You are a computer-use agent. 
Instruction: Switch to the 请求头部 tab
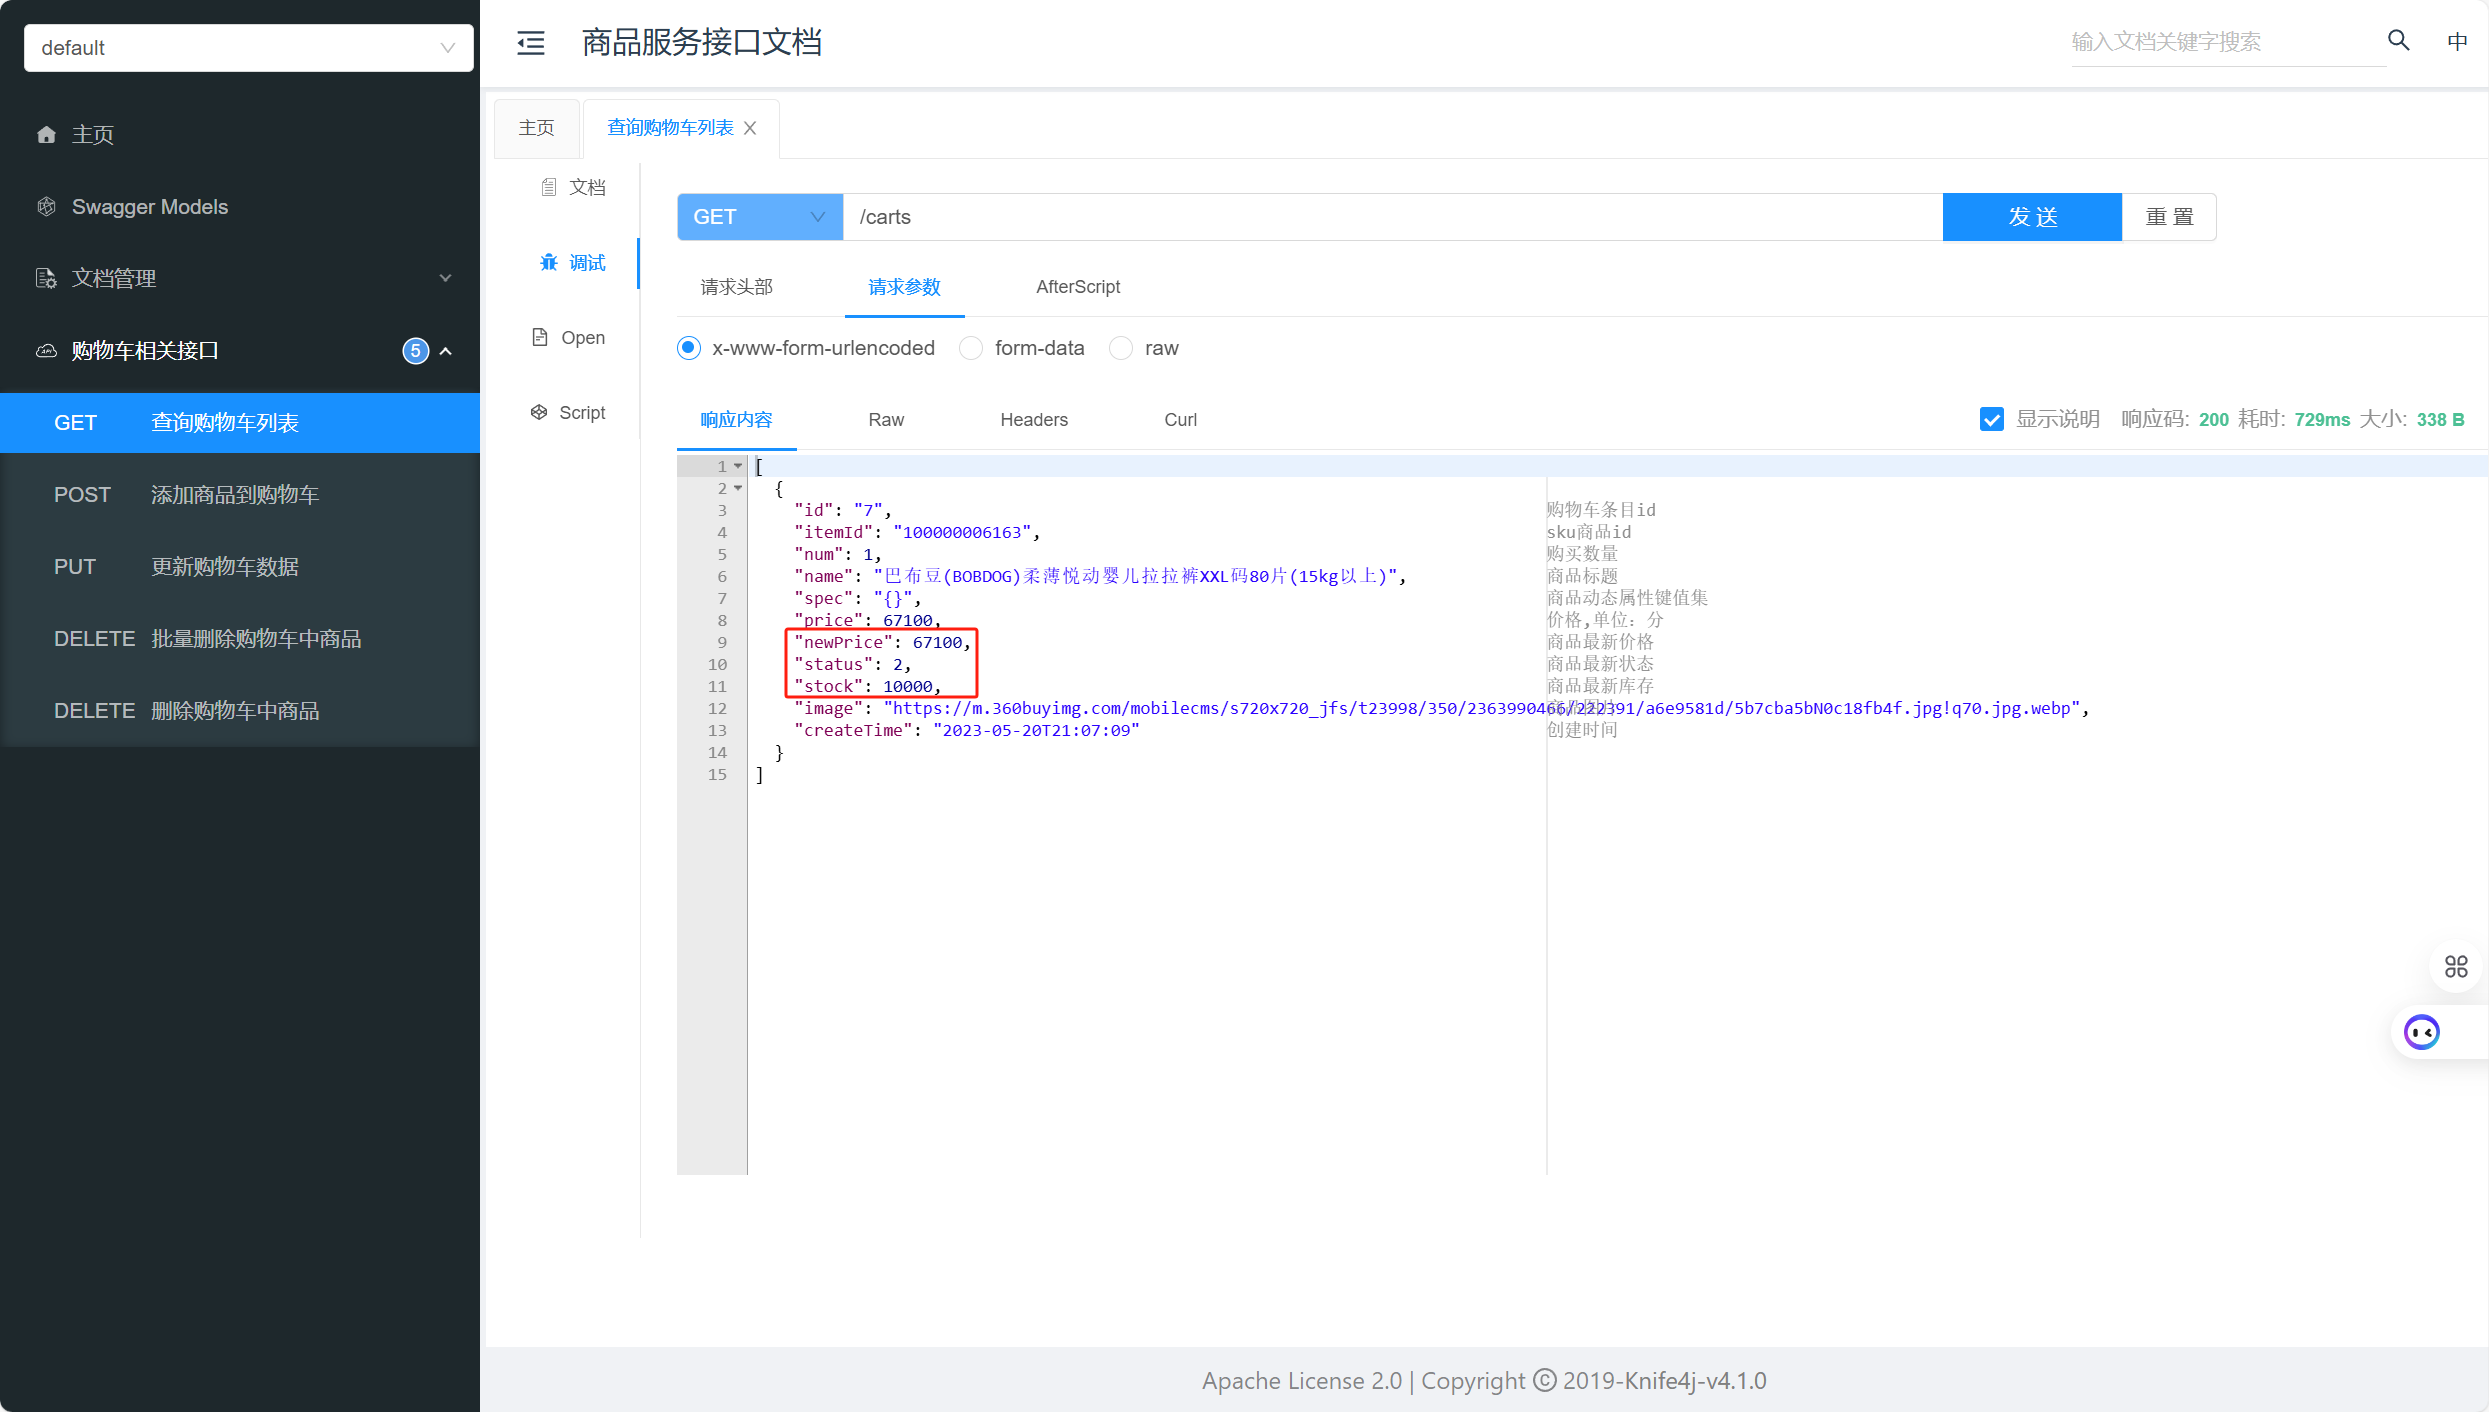(737, 287)
